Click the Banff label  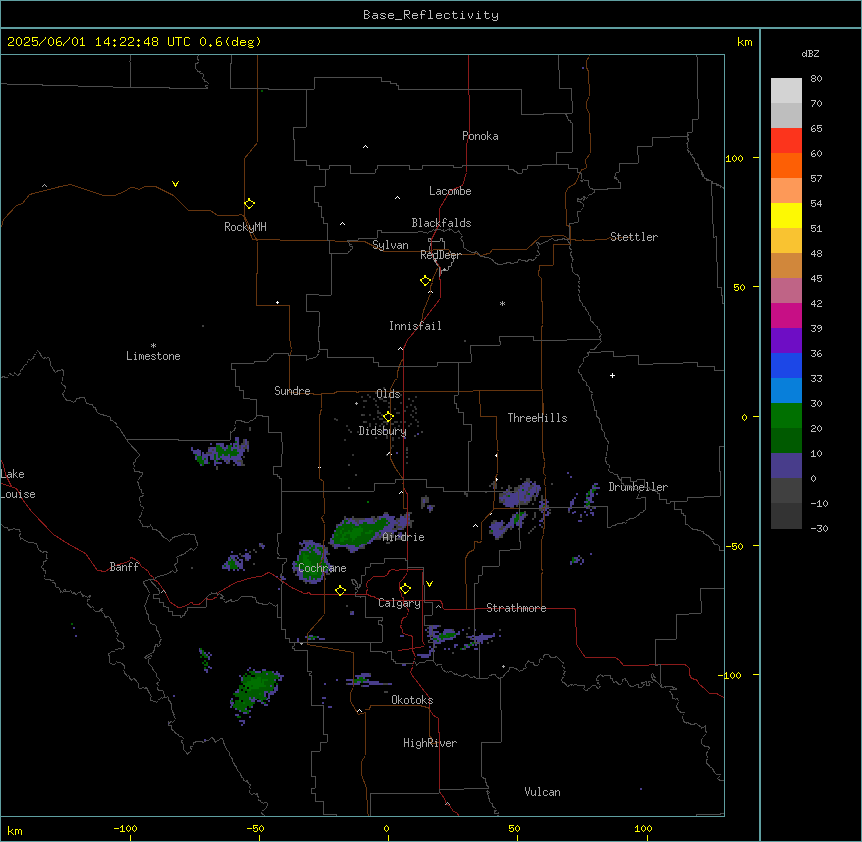(x=124, y=567)
